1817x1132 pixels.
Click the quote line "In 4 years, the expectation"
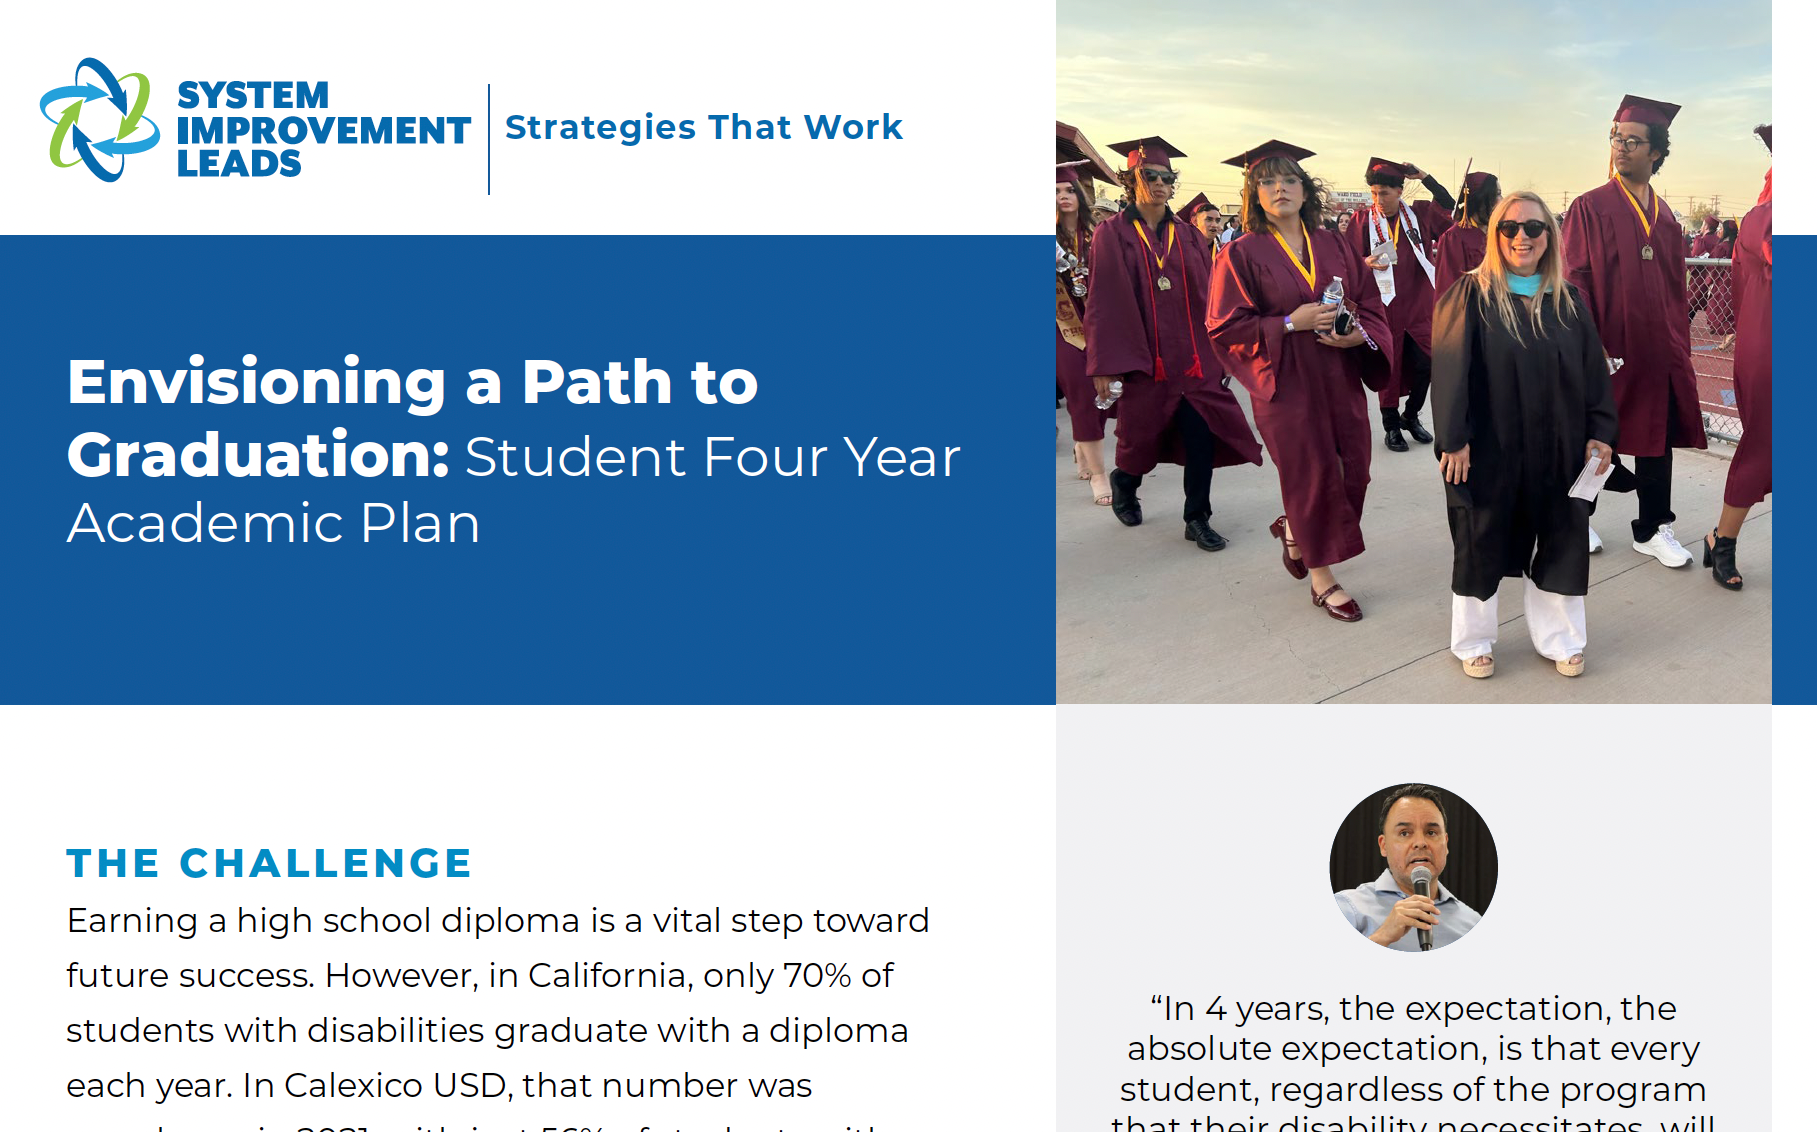[x=1413, y=1008]
